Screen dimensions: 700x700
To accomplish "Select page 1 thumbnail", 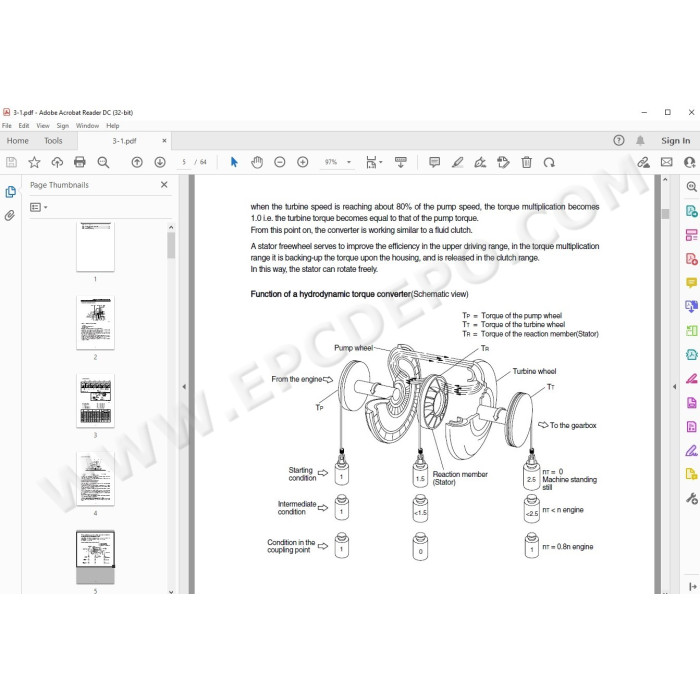I will coord(95,246).
